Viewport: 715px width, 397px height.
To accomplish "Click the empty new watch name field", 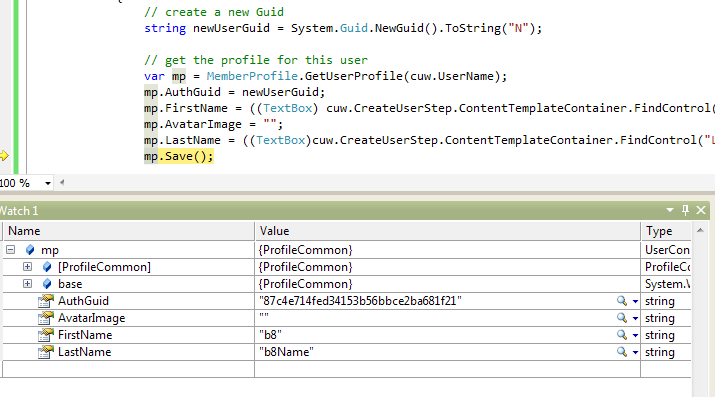I will tap(129, 369).
